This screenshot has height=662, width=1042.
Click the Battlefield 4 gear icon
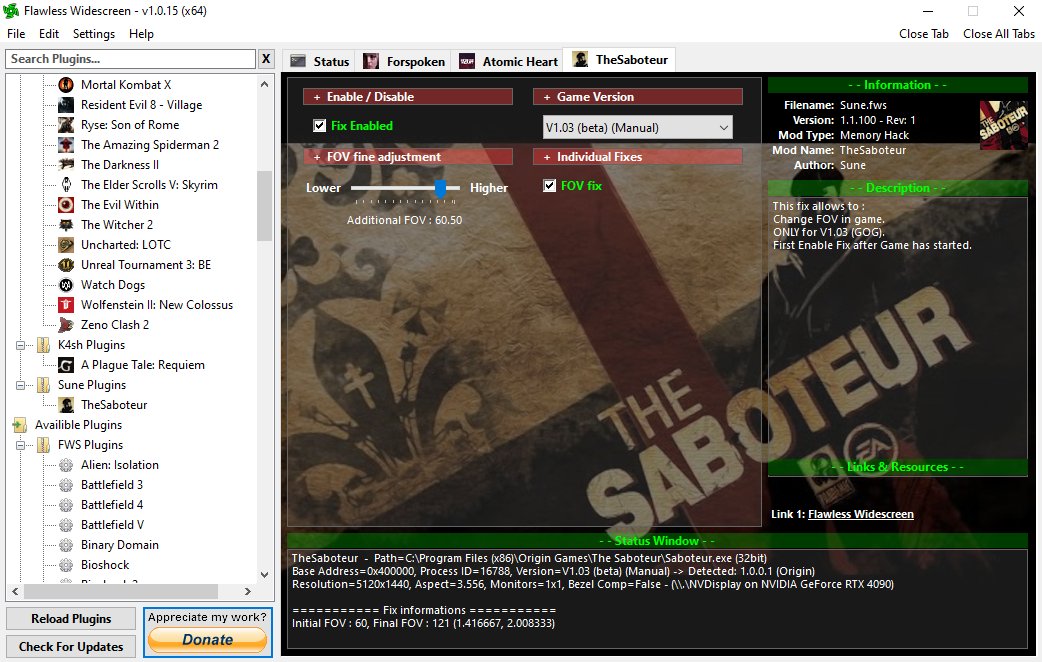66,504
